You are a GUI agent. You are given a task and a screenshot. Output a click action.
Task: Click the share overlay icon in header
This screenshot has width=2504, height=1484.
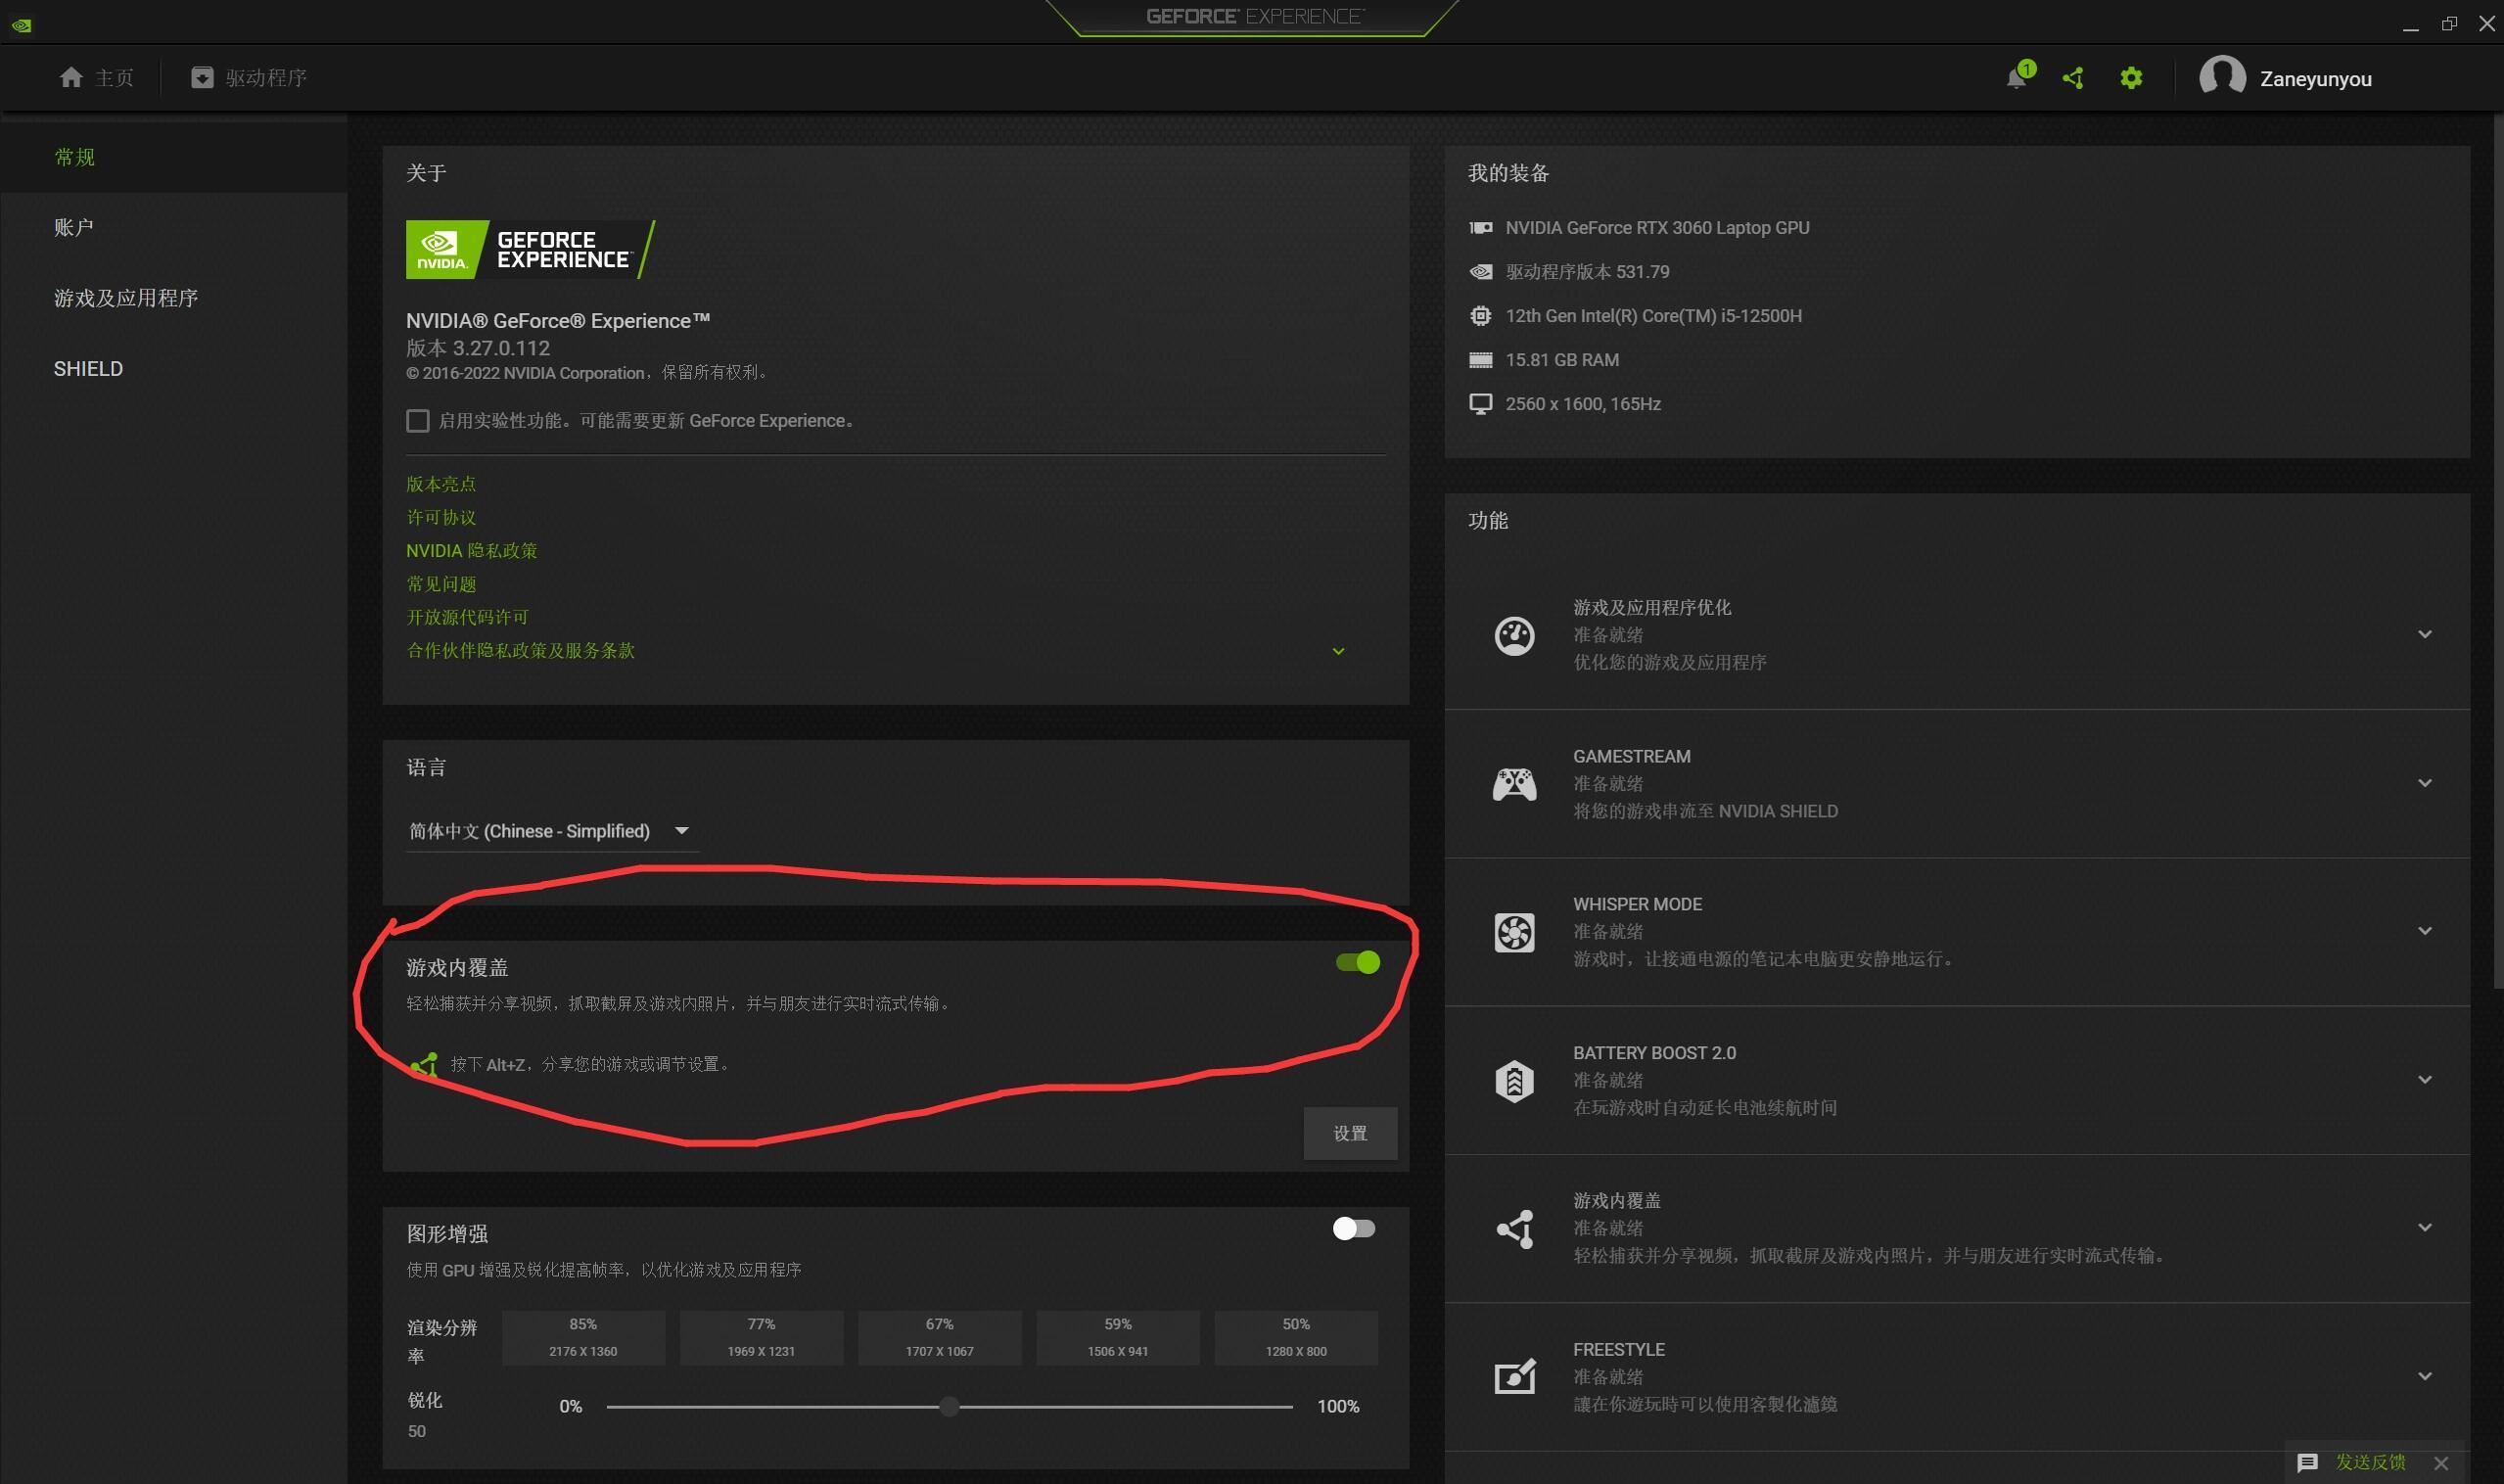[x=2073, y=78]
